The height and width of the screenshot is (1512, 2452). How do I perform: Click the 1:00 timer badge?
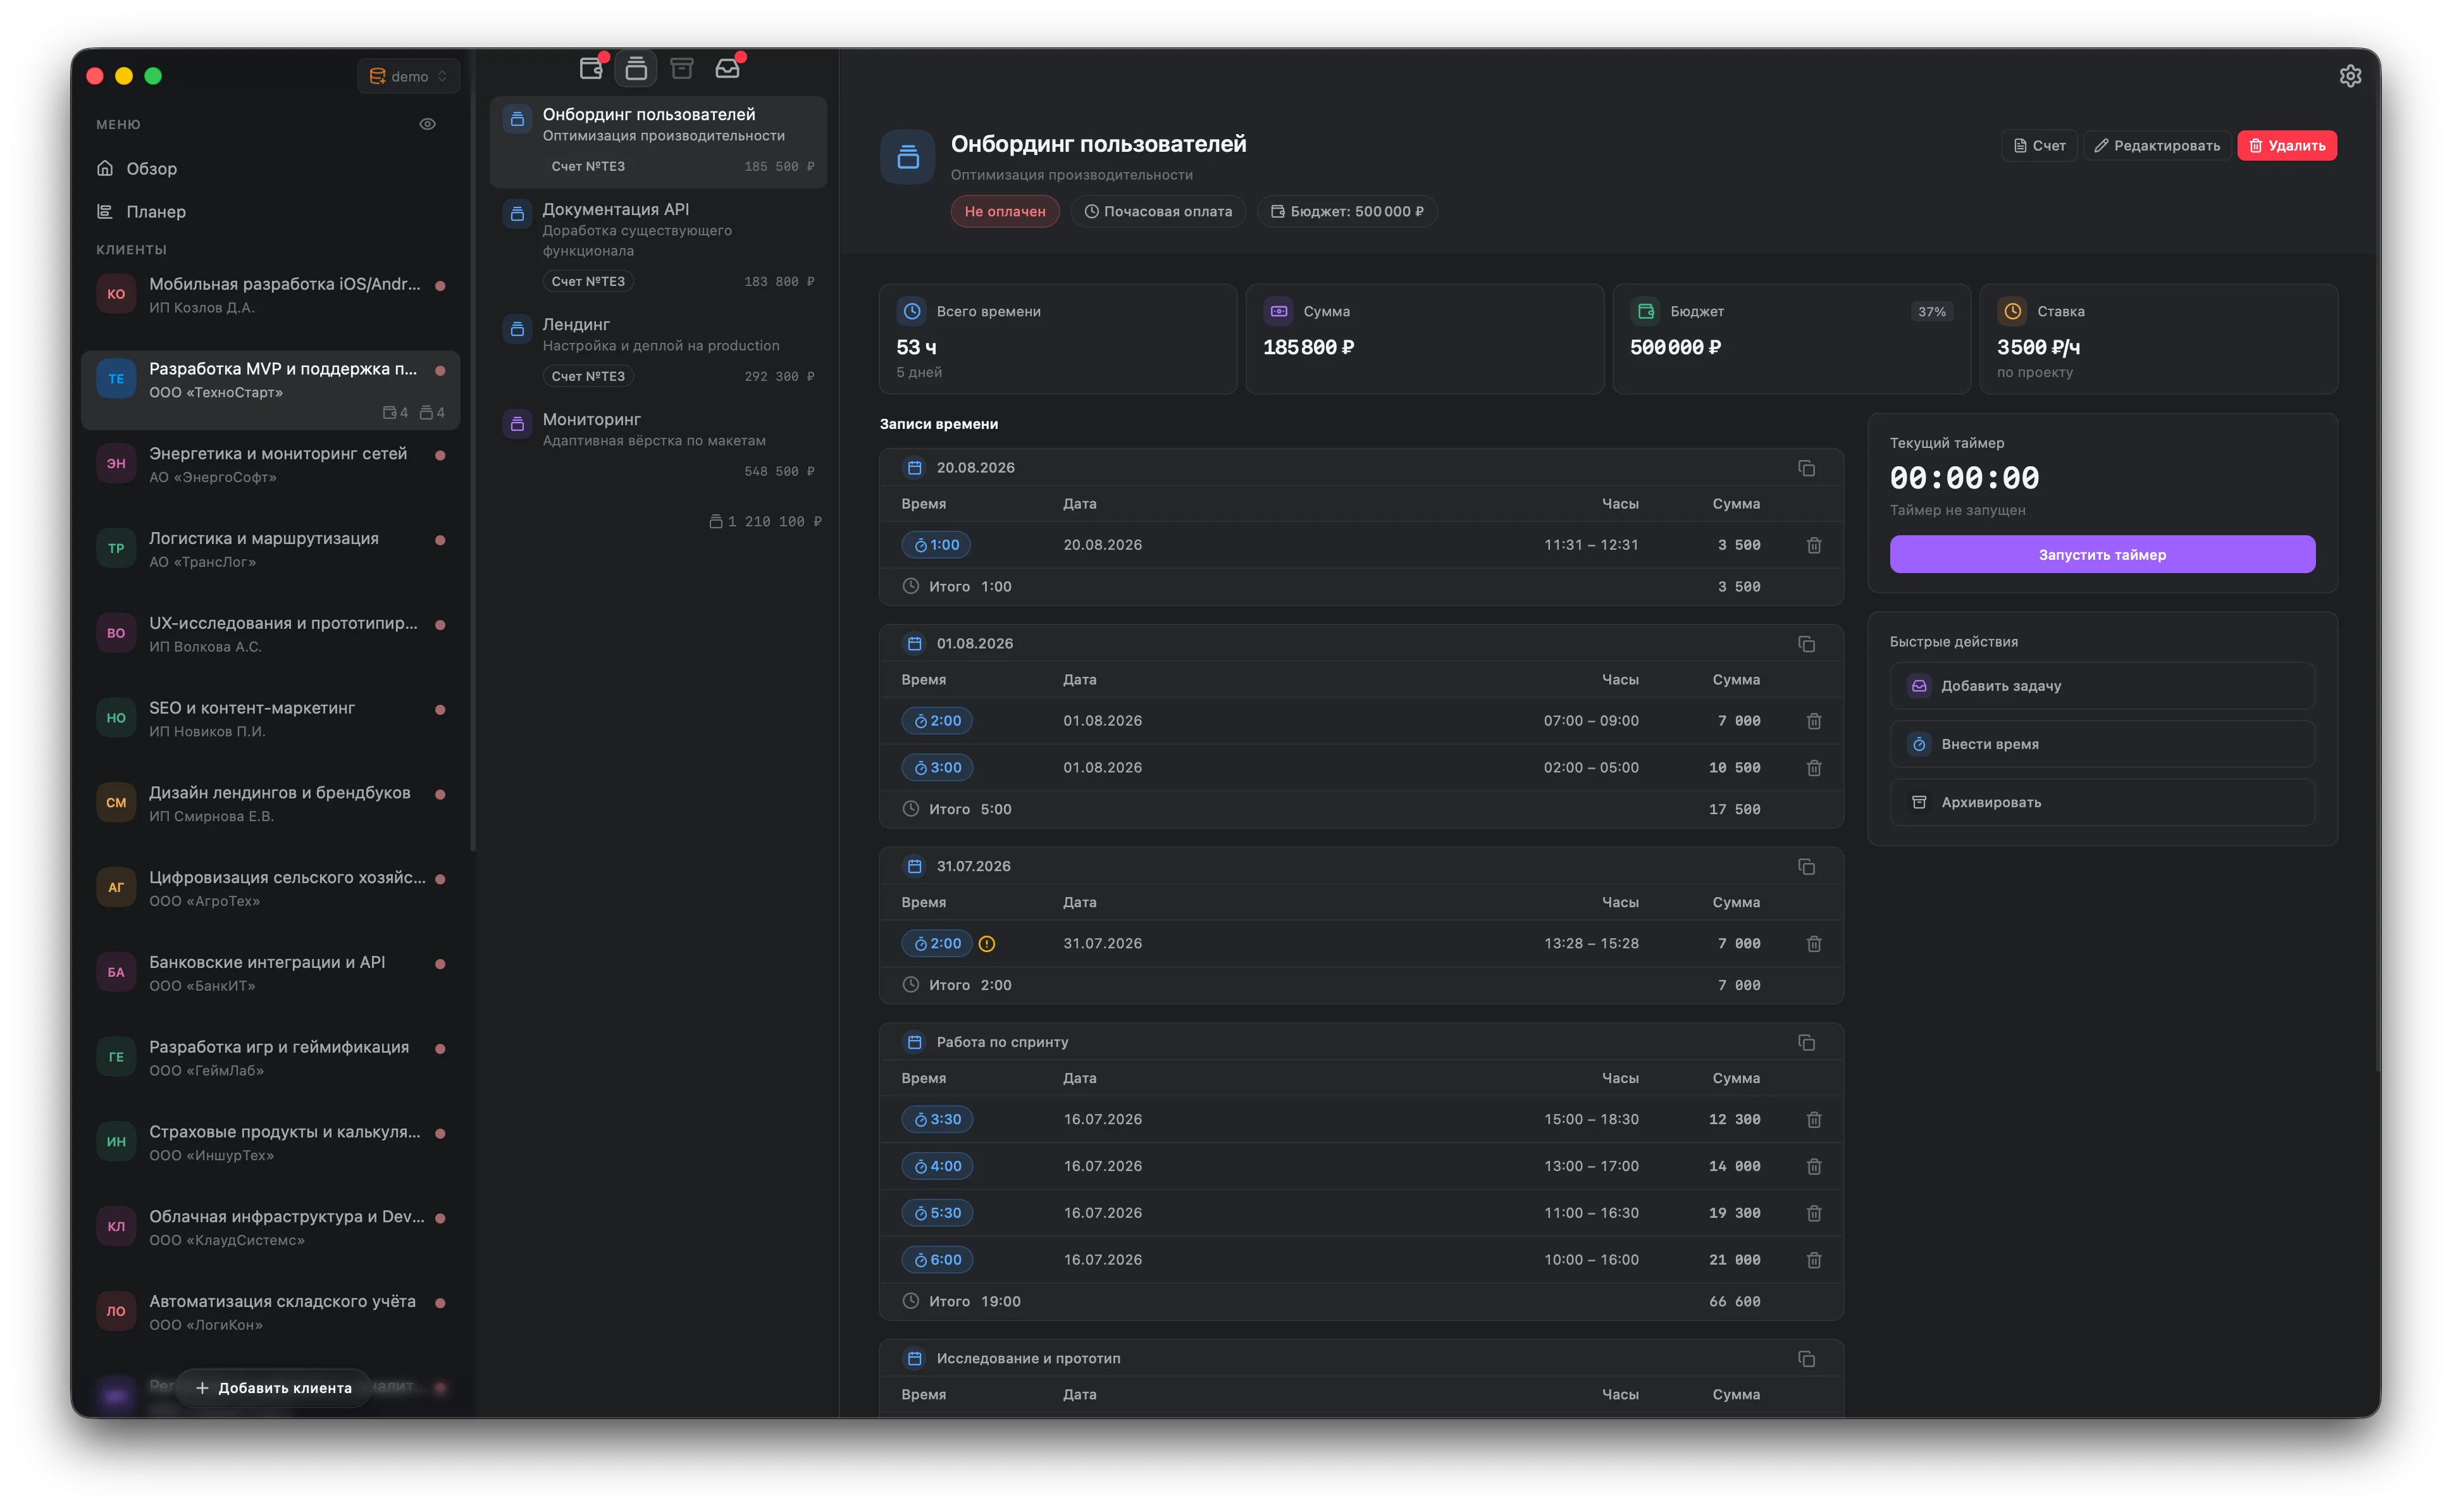tap(936, 545)
